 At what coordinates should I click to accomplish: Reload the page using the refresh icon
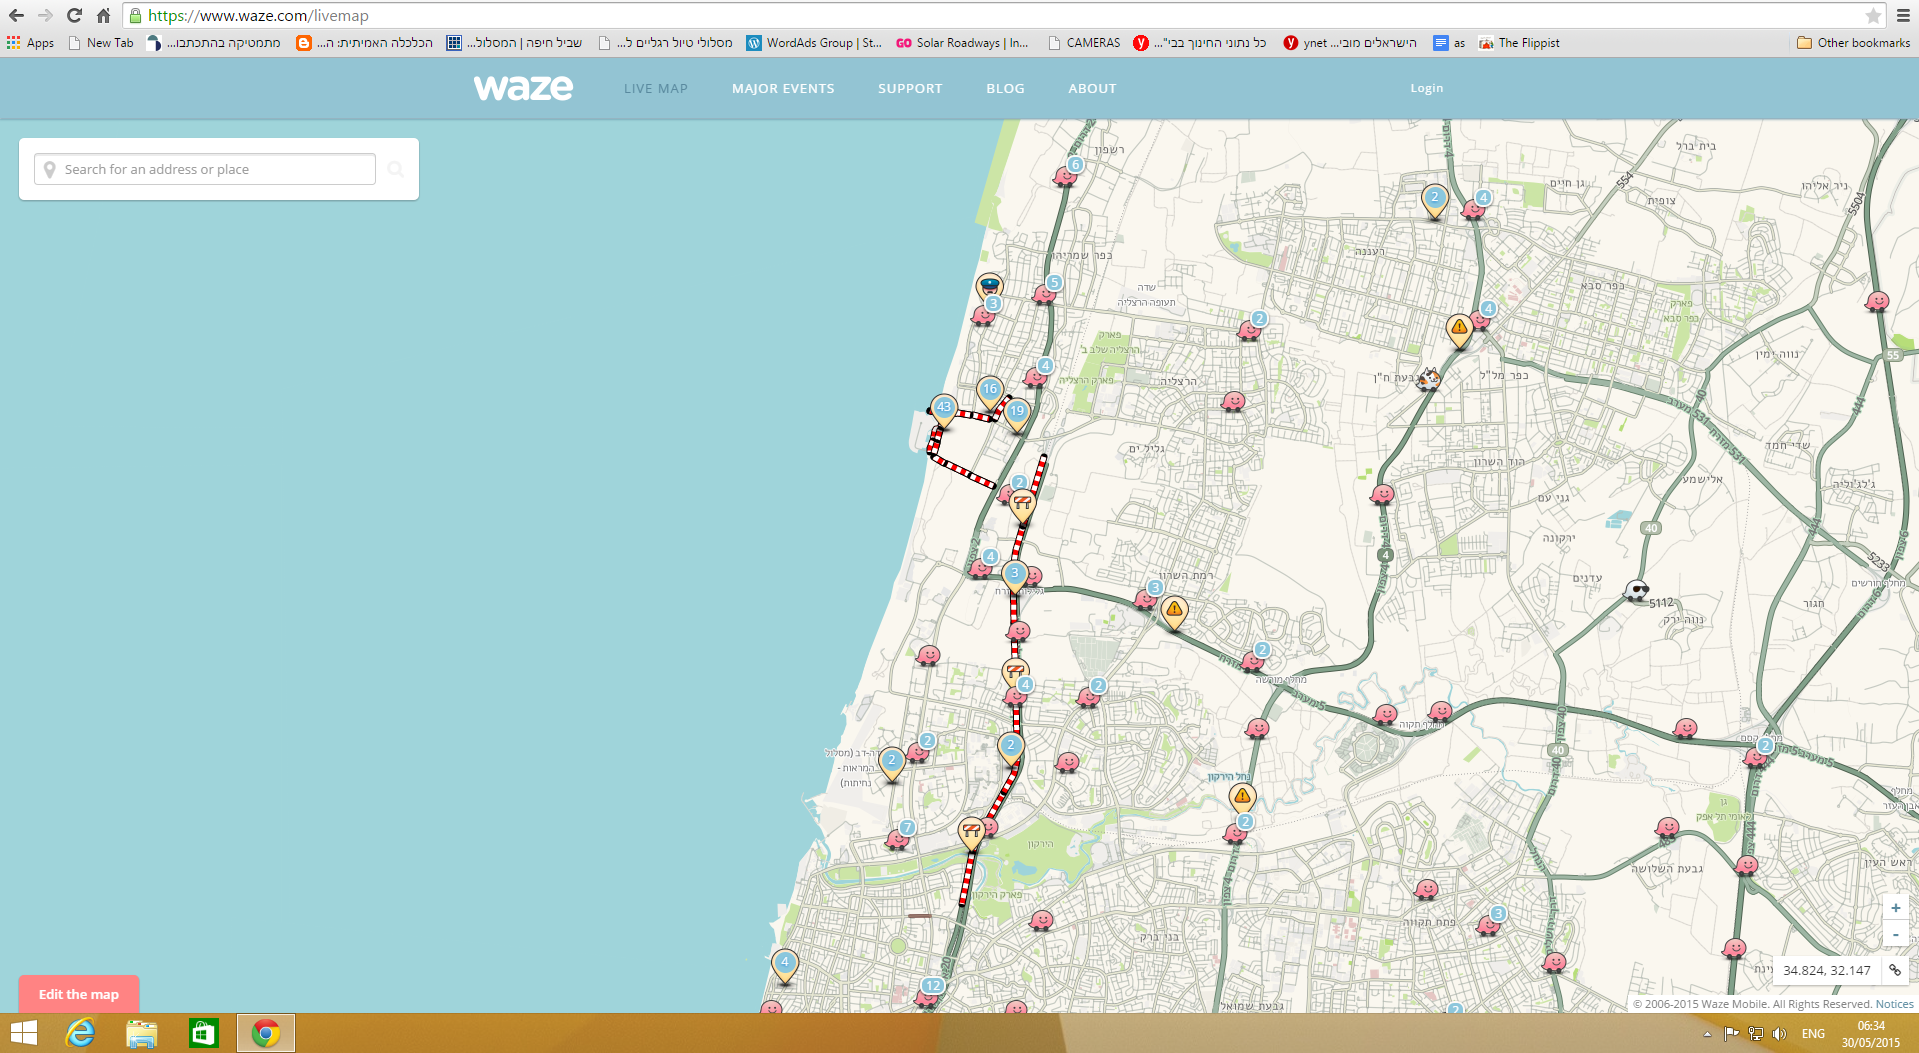click(74, 16)
